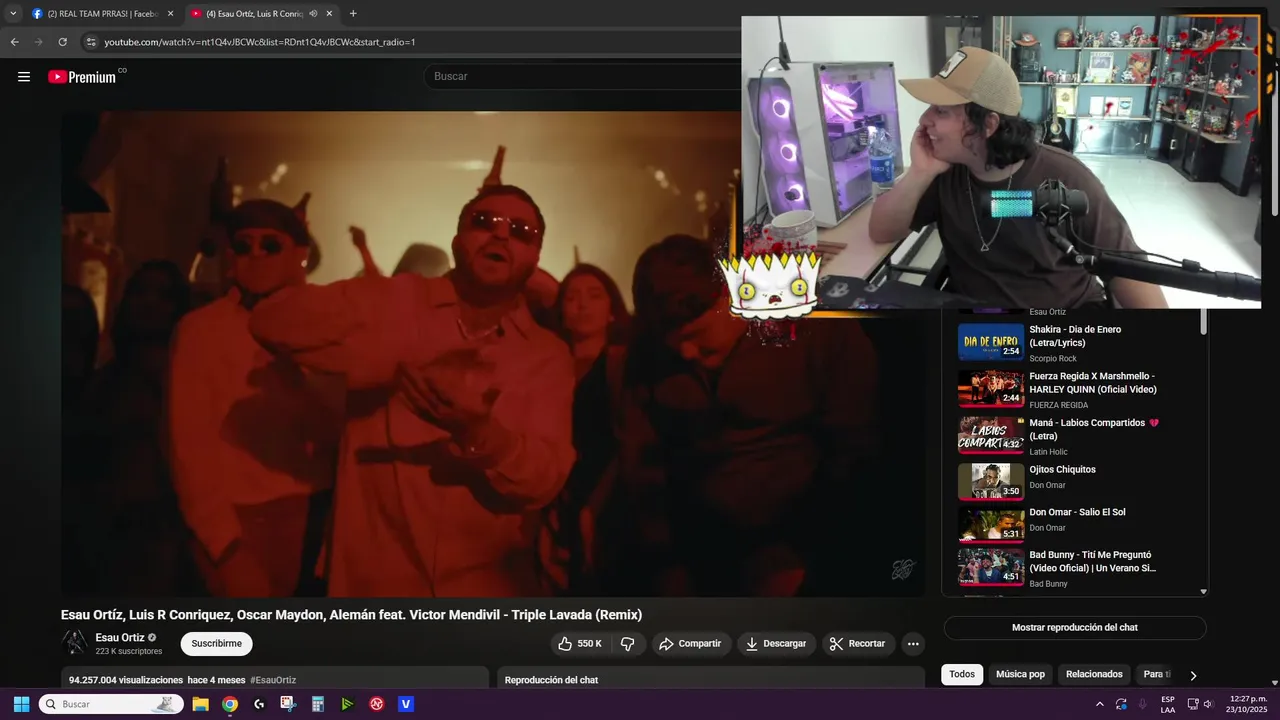Close the REAL TEAM PRRAS Facebook tab
The width and height of the screenshot is (1280, 720).
(170, 13)
